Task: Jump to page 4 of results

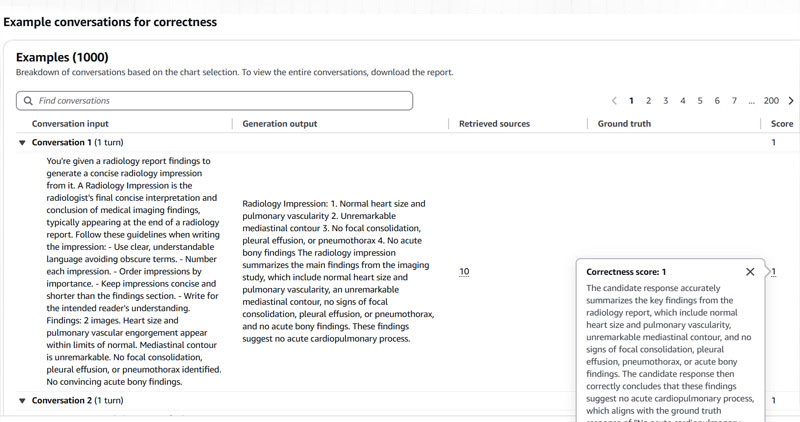Action: coord(683,101)
